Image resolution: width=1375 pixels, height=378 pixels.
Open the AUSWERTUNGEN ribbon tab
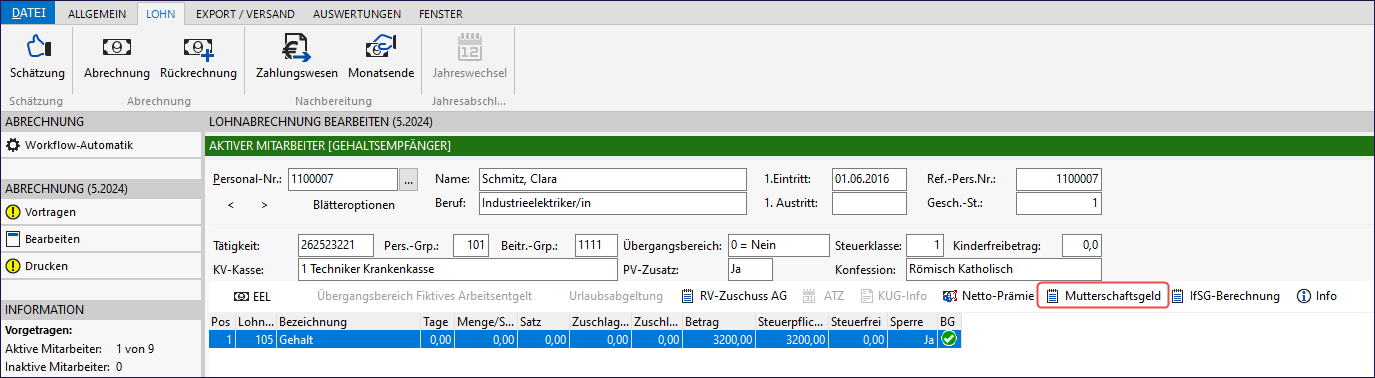(x=357, y=14)
